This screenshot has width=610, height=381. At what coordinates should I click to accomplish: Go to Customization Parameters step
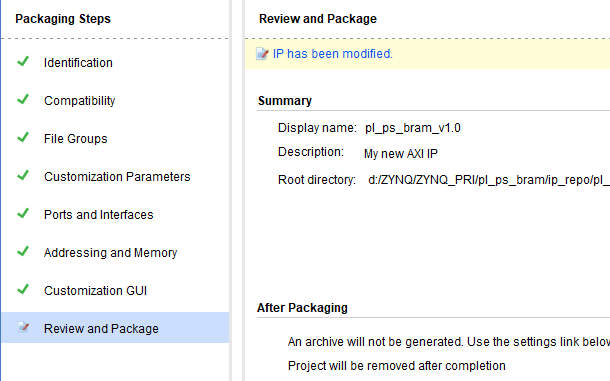coord(117,177)
